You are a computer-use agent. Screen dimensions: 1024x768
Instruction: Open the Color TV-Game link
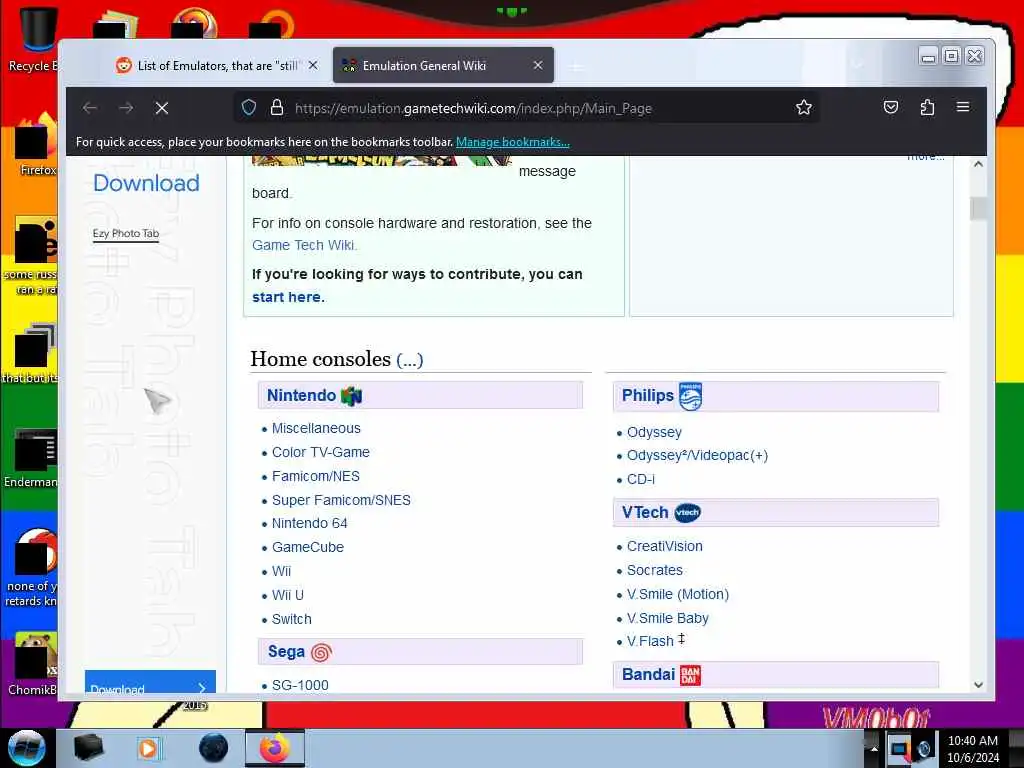point(321,453)
